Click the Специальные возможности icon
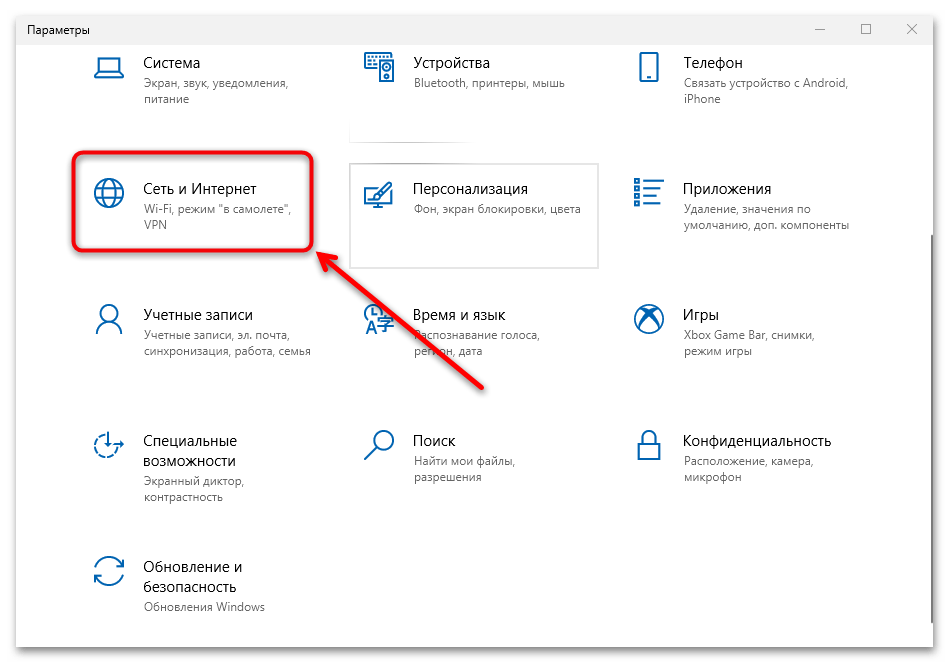 click(107, 445)
